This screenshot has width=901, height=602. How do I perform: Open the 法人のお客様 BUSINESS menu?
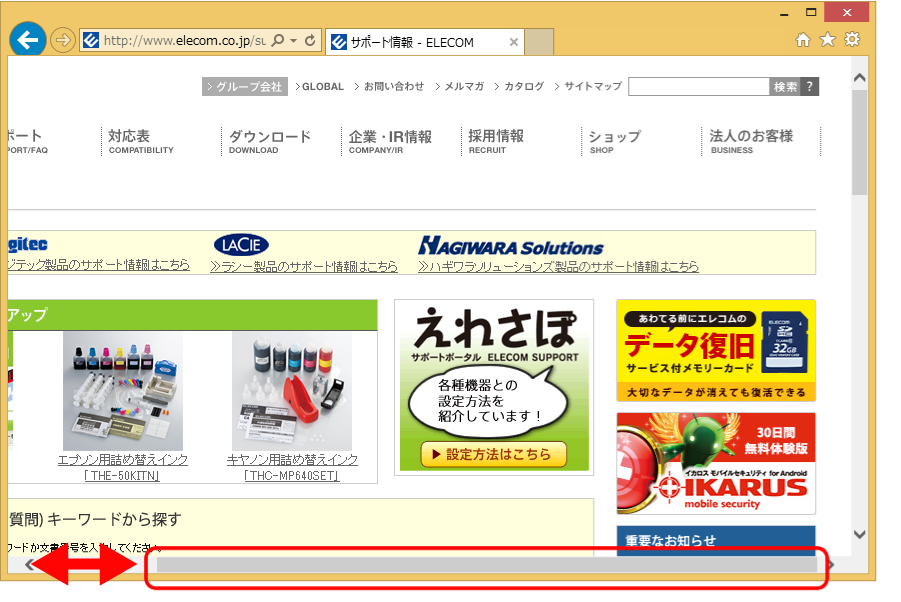pyautogui.click(x=751, y=141)
